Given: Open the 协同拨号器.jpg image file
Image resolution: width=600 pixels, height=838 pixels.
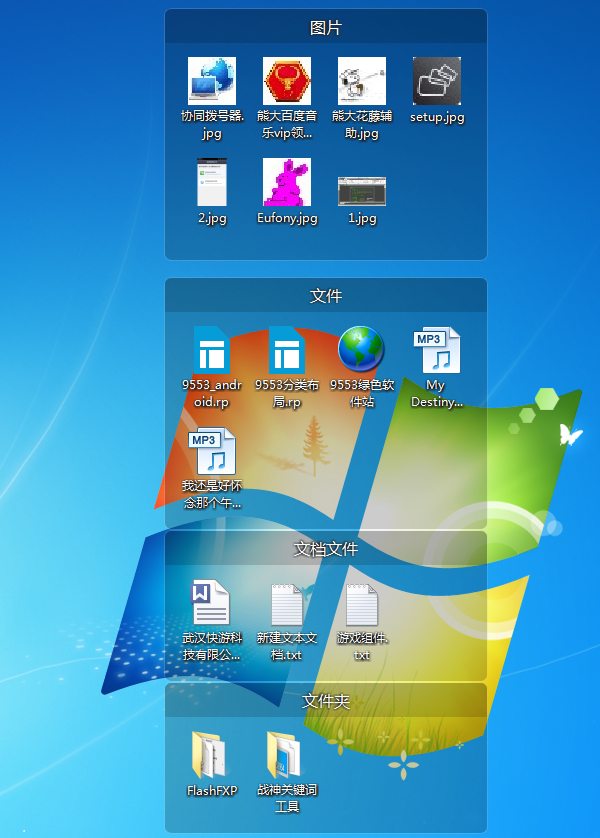Looking at the screenshot, I should point(212,81).
